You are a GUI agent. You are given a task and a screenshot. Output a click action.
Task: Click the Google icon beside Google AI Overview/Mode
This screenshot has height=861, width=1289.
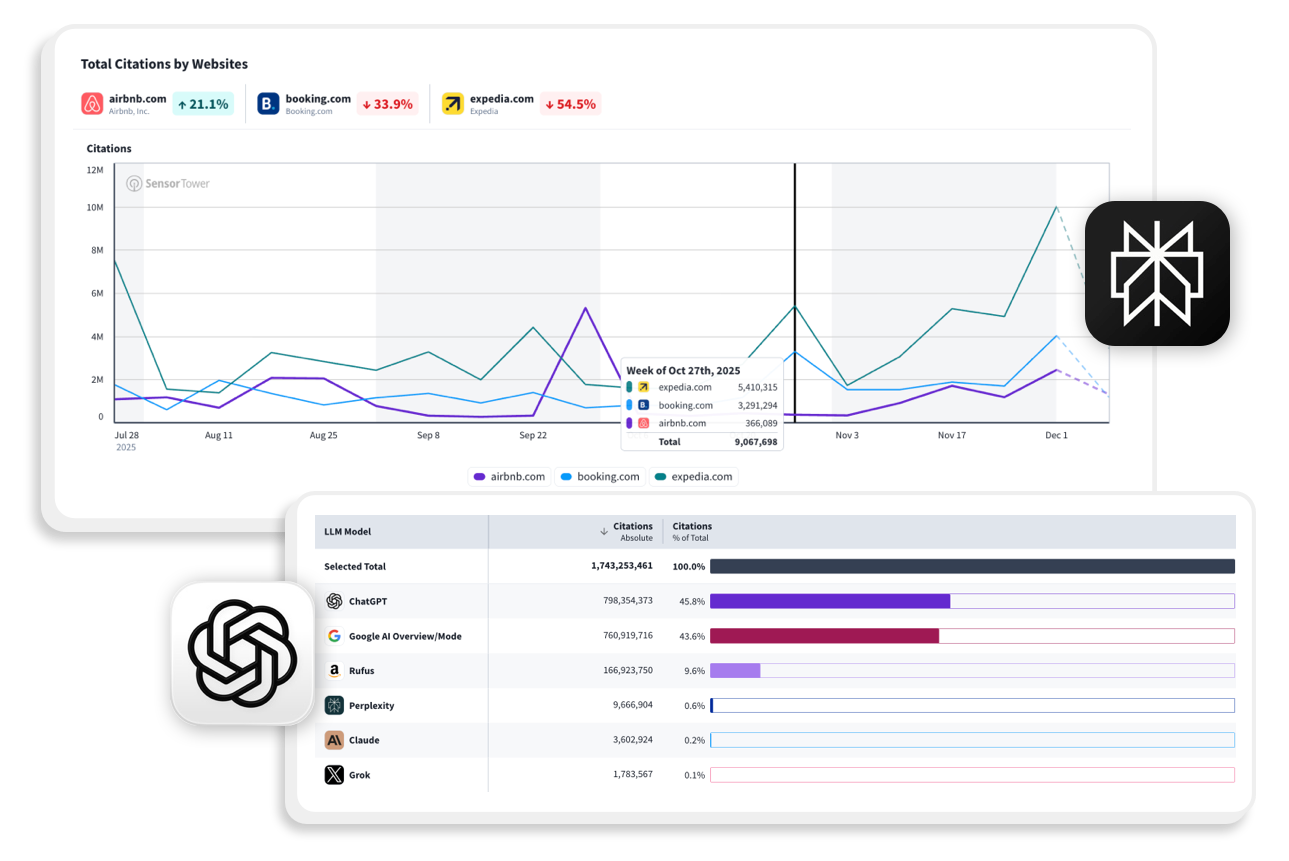click(x=333, y=635)
